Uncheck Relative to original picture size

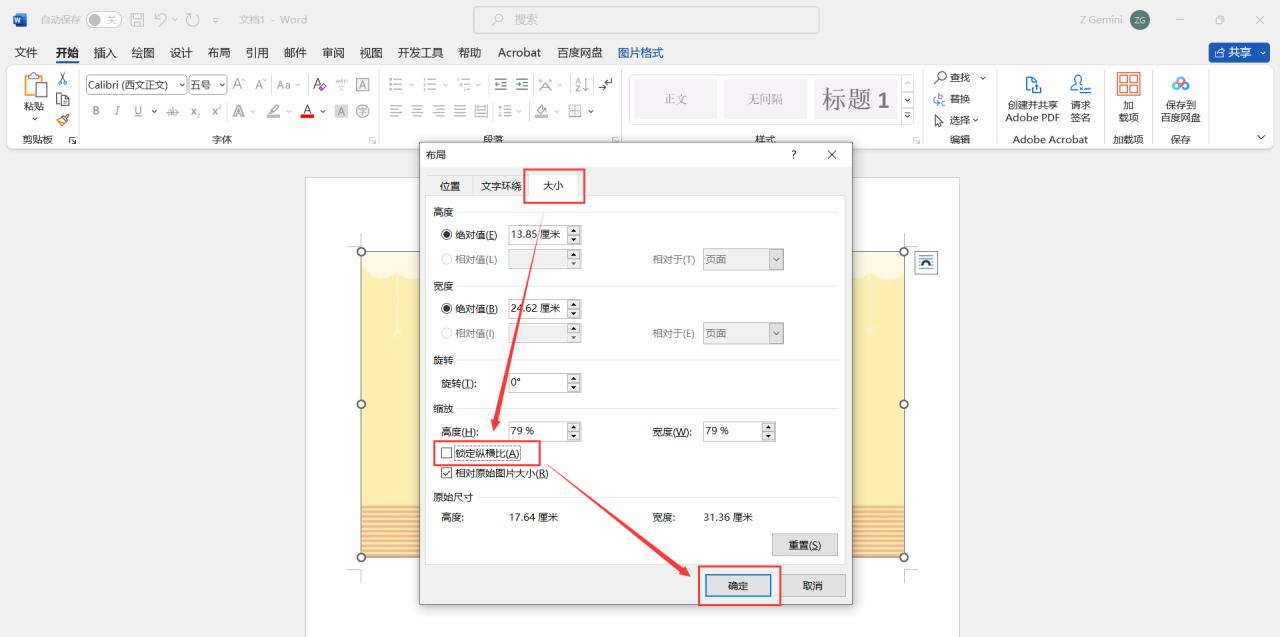446,473
